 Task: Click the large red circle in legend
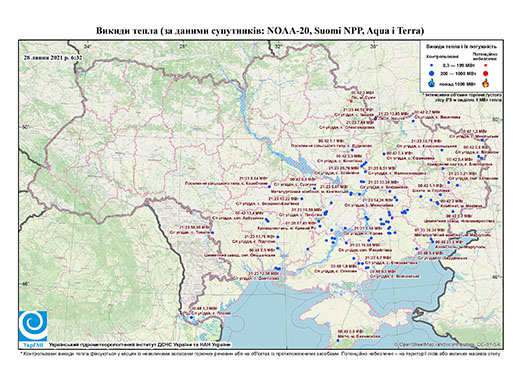click(485, 73)
